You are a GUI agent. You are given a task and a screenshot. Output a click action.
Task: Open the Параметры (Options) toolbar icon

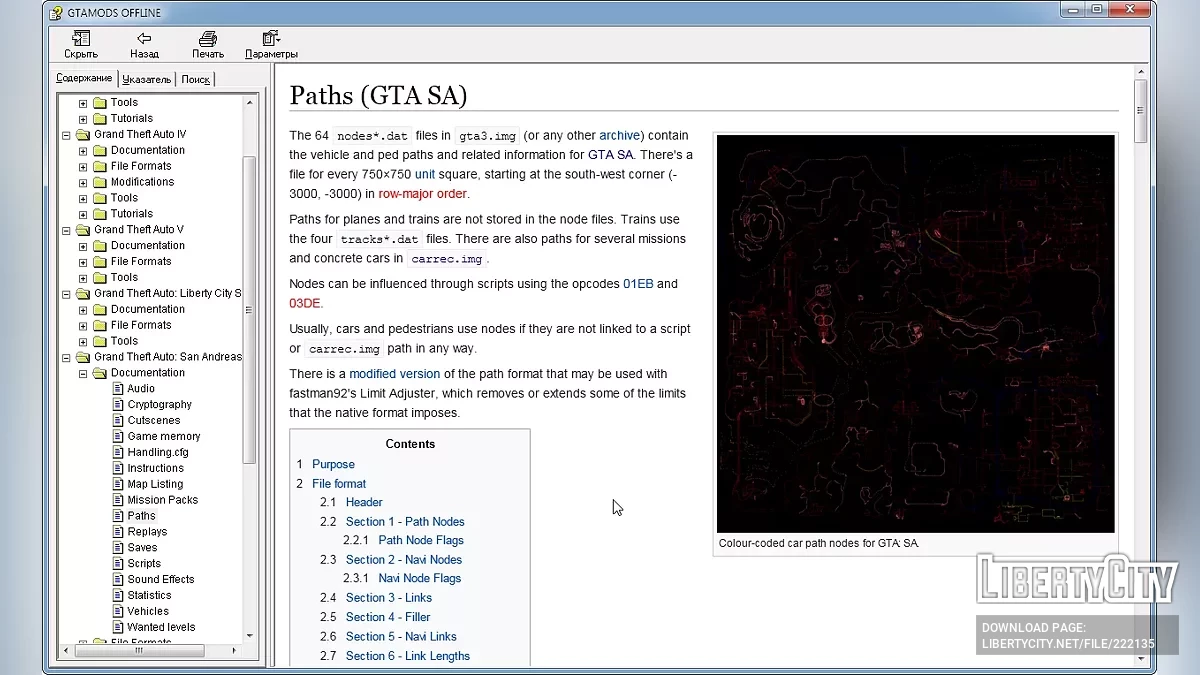tap(271, 39)
